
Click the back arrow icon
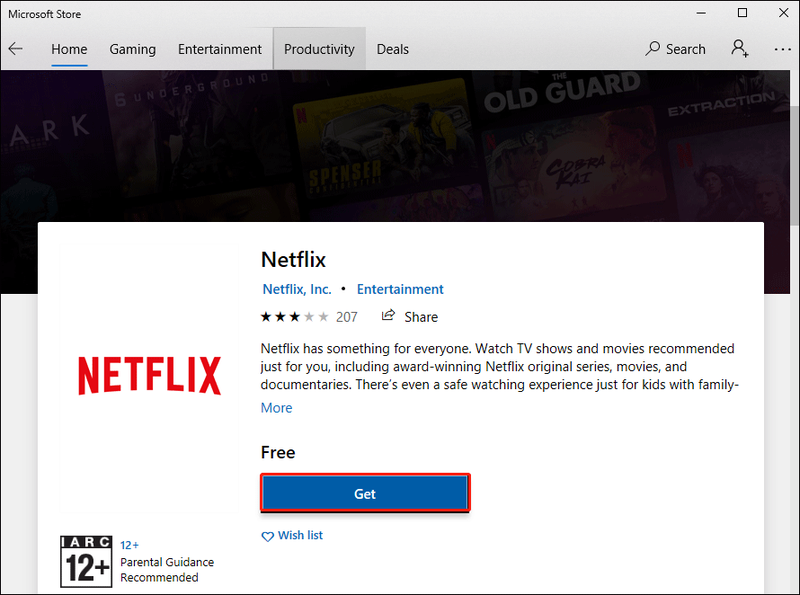click(x=16, y=49)
